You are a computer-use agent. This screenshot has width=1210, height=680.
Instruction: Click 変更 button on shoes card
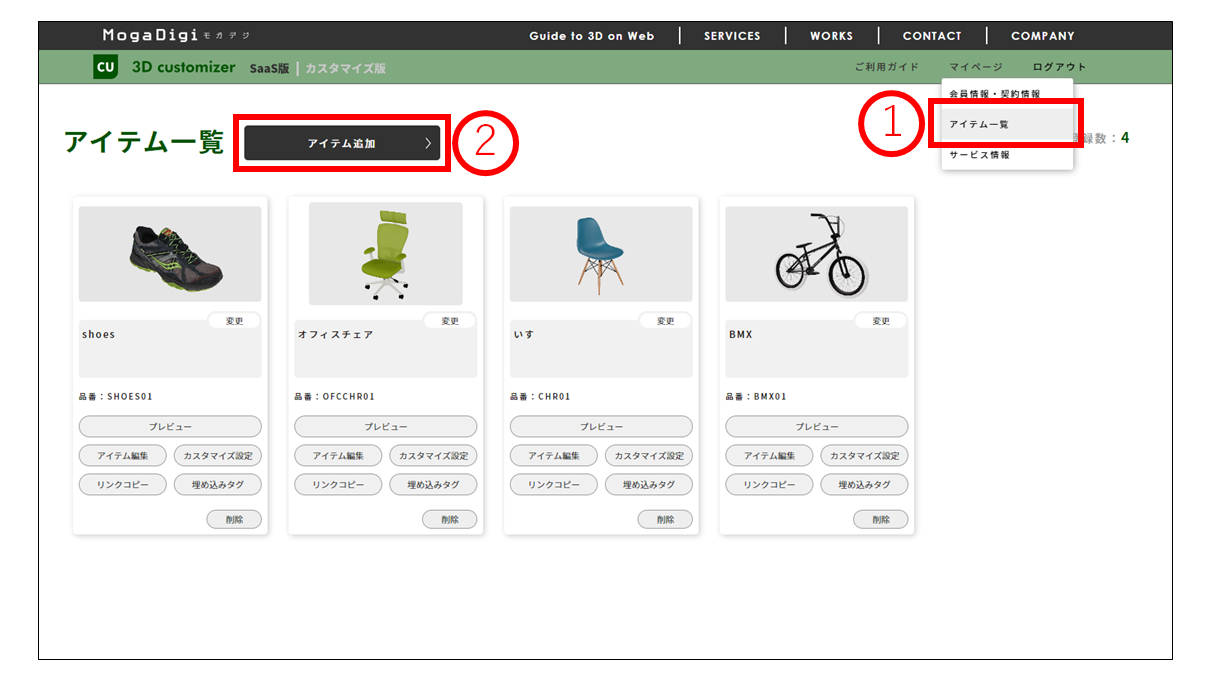click(234, 321)
